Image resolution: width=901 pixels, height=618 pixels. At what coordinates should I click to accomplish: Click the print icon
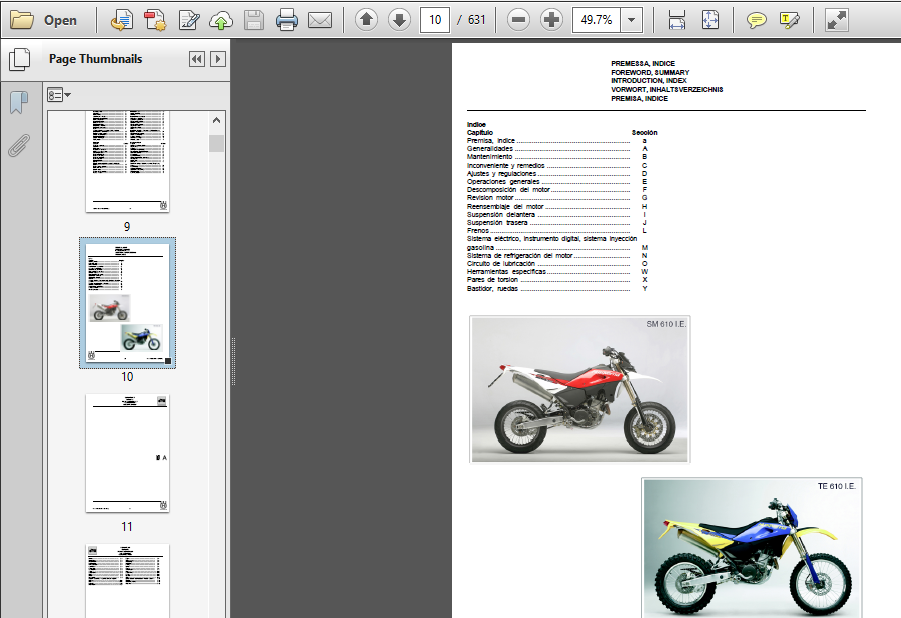pyautogui.click(x=287, y=20)
